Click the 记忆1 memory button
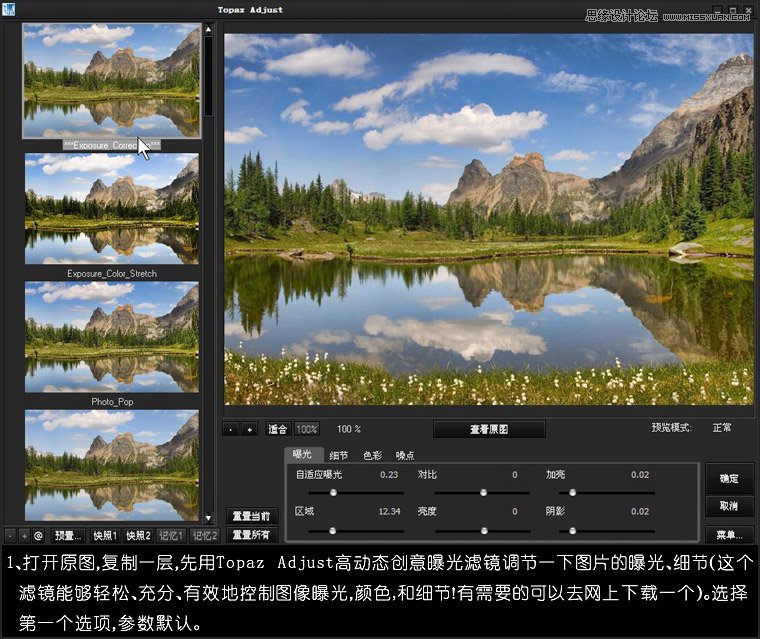The image size is (760, 639). (x=171, y=536)
